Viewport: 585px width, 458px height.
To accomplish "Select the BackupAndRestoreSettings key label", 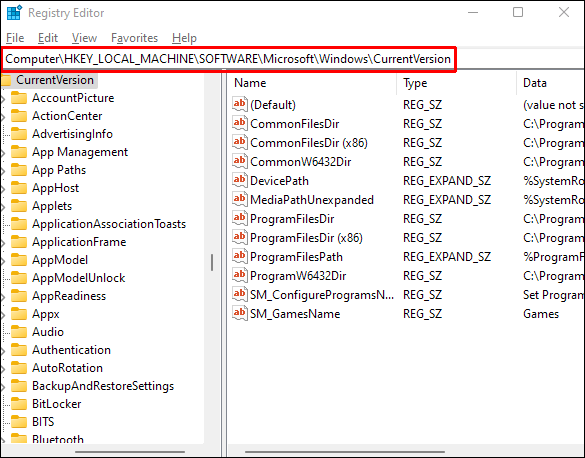I will tap(103, 386).
